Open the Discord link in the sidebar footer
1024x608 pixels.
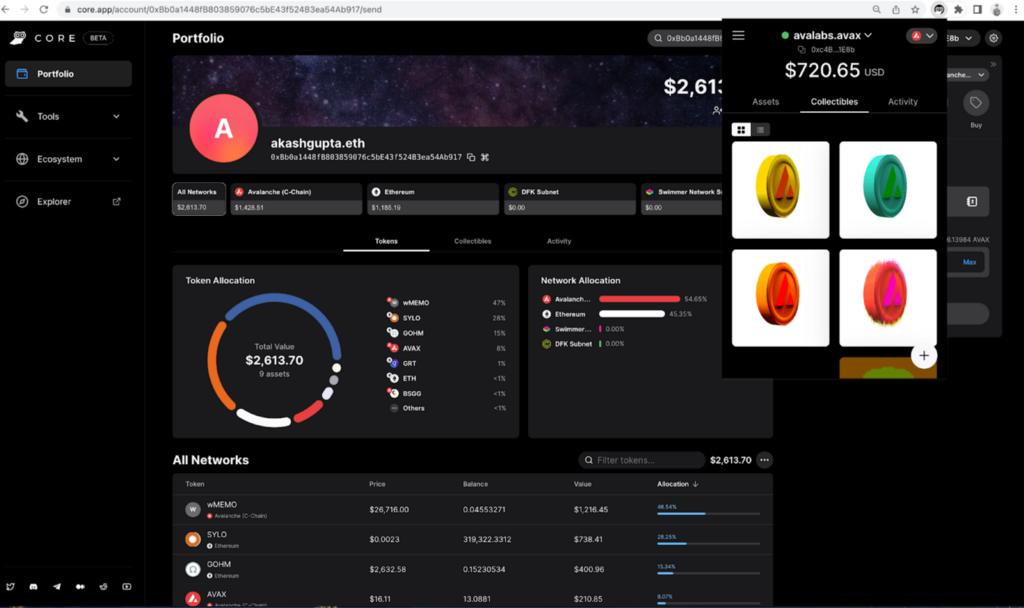(33, 586)
